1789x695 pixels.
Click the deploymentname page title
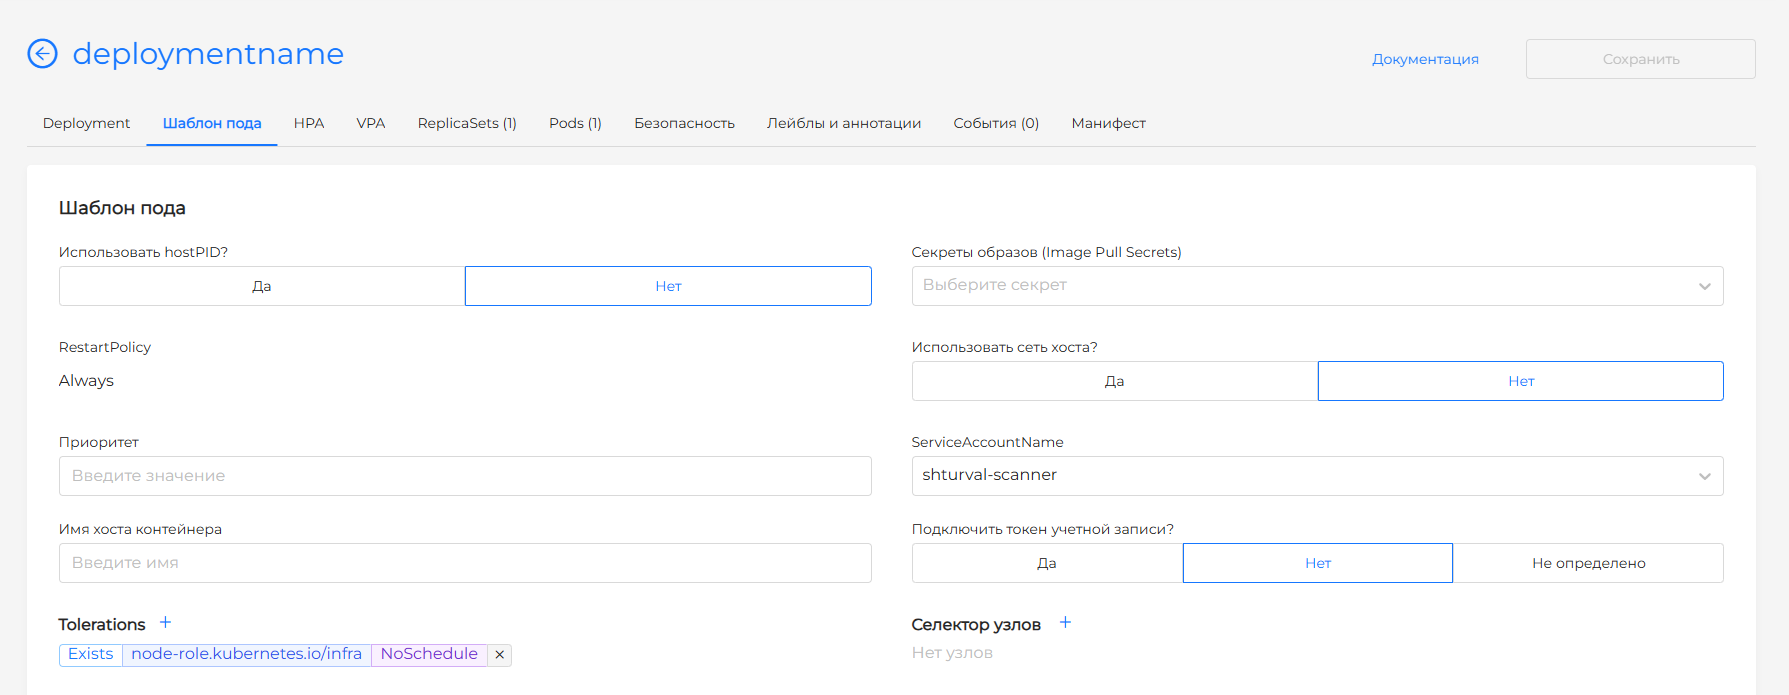click(208, 53)
